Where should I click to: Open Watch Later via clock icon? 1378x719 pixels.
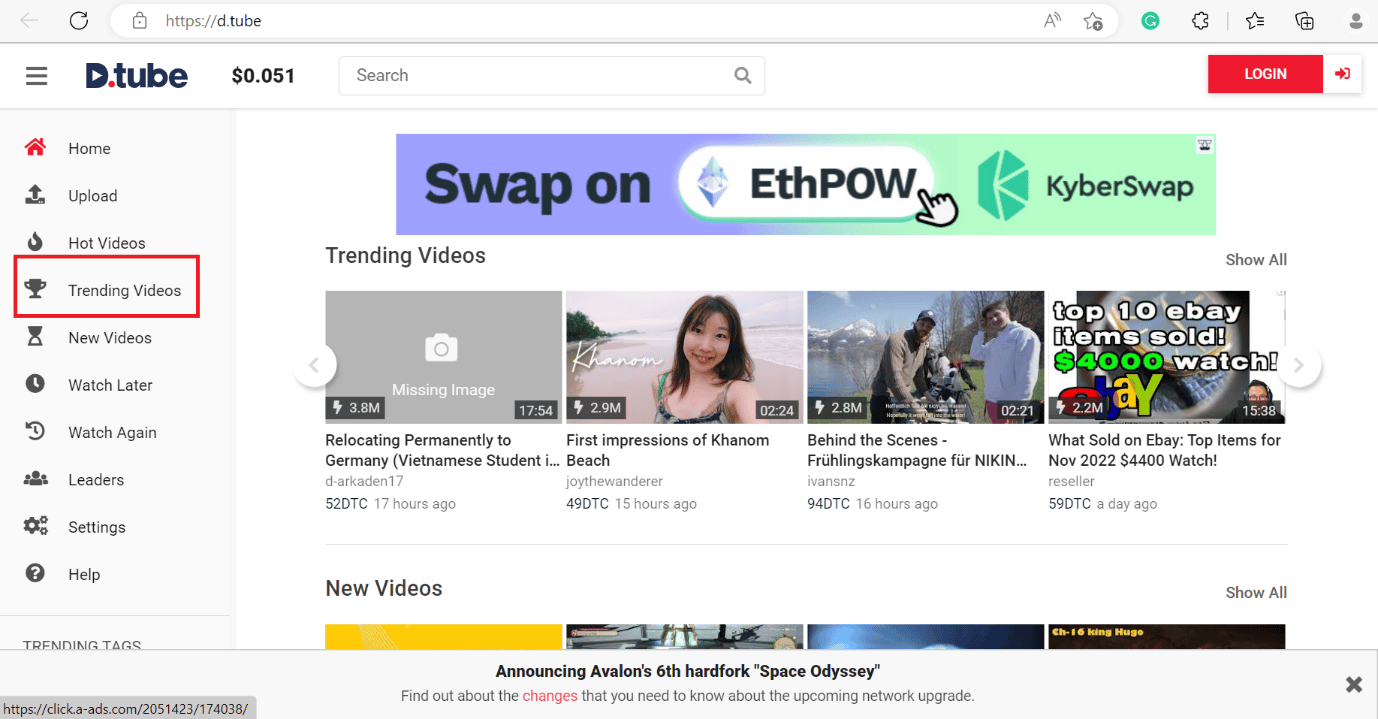point(36,384)
